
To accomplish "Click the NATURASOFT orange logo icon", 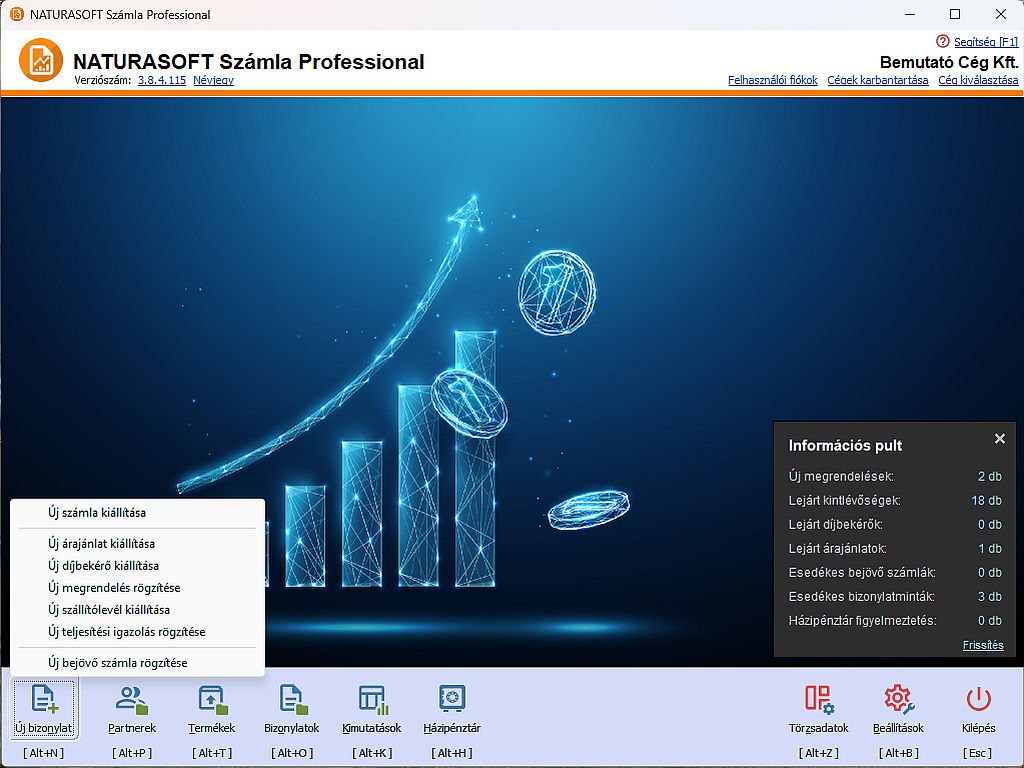I will 41,61.
